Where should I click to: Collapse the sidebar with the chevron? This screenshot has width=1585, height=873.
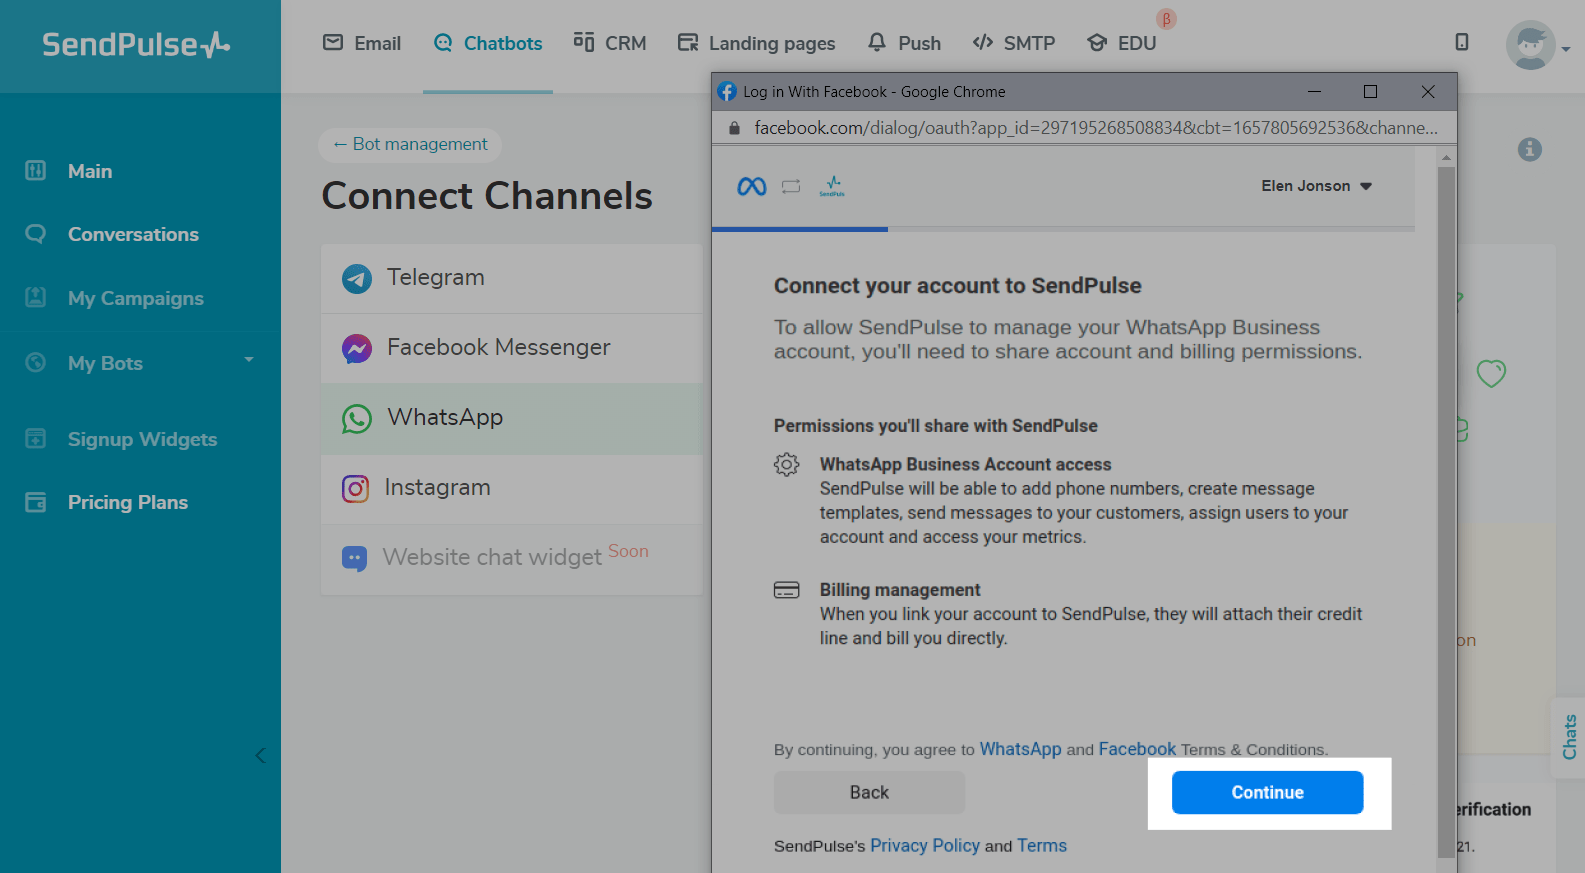pyautogui.click(x=260, y=755)
